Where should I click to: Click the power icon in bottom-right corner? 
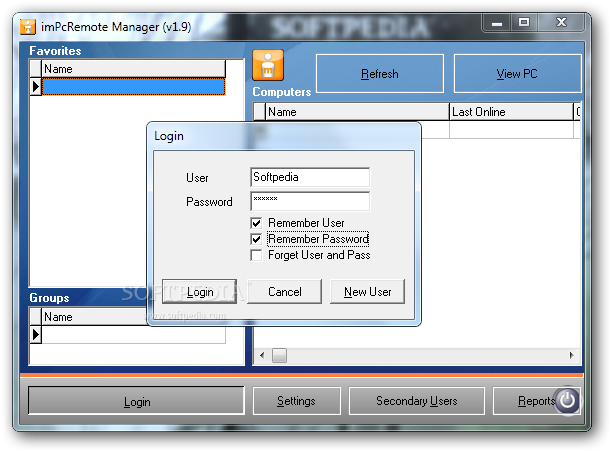(x=567, y=401)
